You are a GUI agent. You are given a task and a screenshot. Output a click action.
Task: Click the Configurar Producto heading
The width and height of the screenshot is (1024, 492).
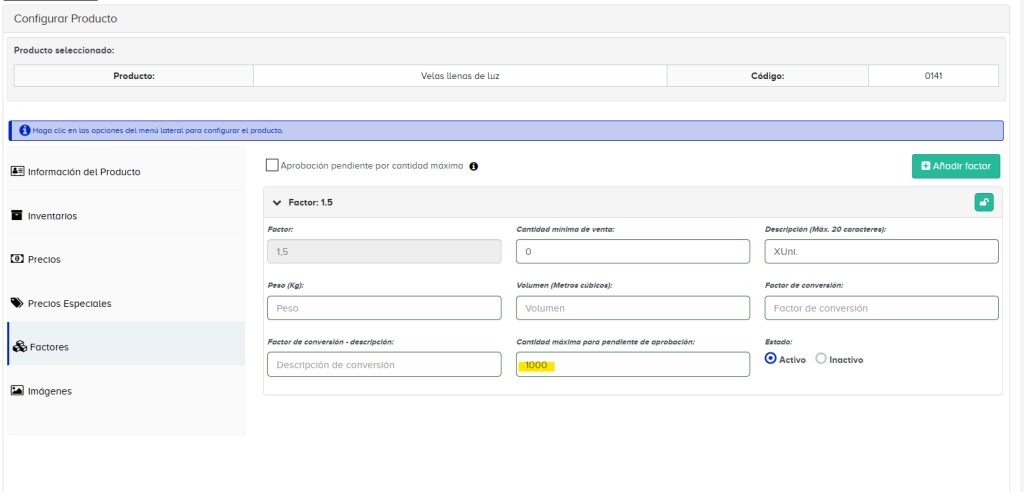coord(65,19)
